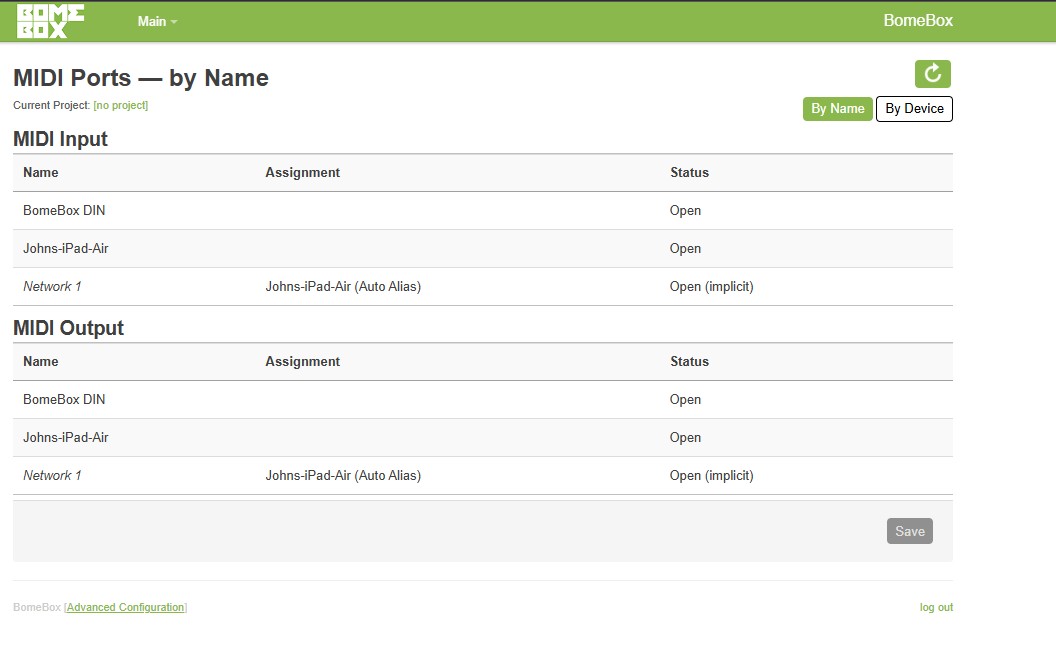Select Network 1 alias in MIDI Input
The height and width of the screenshot is (661, 1056).
[x=52, y=286]
